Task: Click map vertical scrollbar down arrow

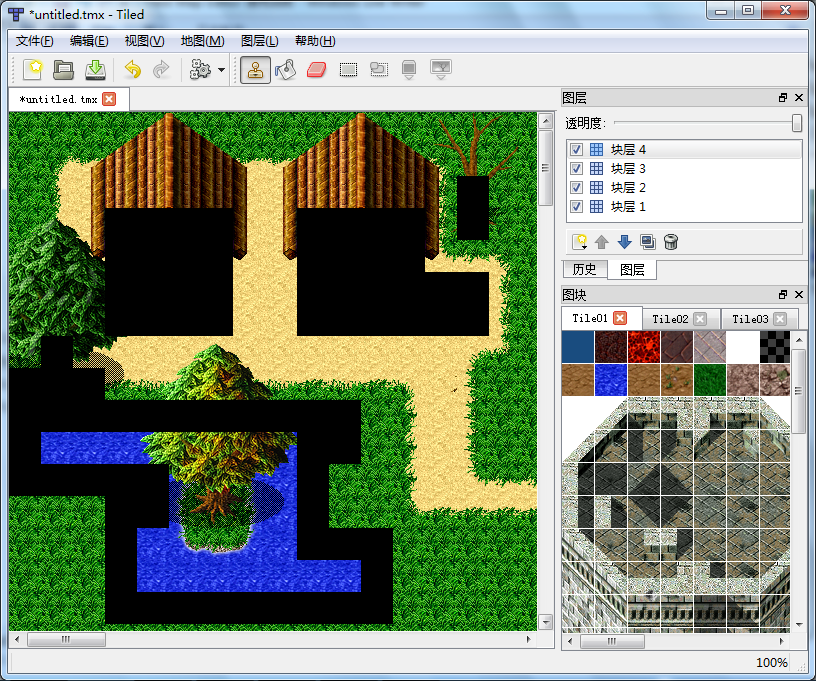Action: 545,622
